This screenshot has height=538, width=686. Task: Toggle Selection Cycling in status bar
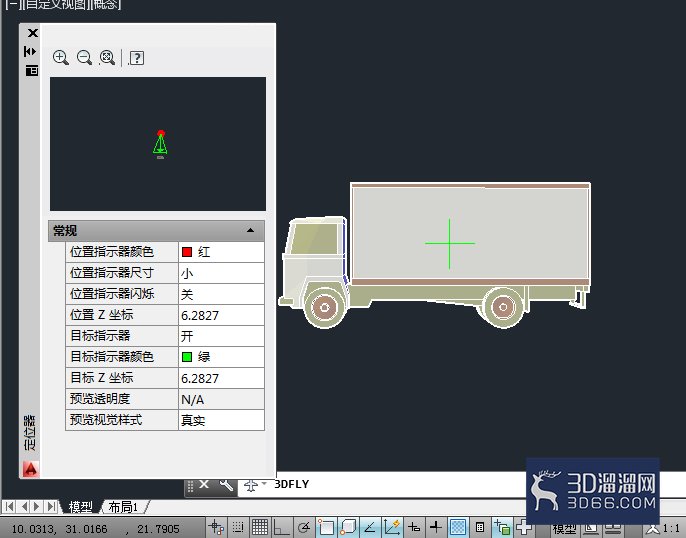(502, 528)
